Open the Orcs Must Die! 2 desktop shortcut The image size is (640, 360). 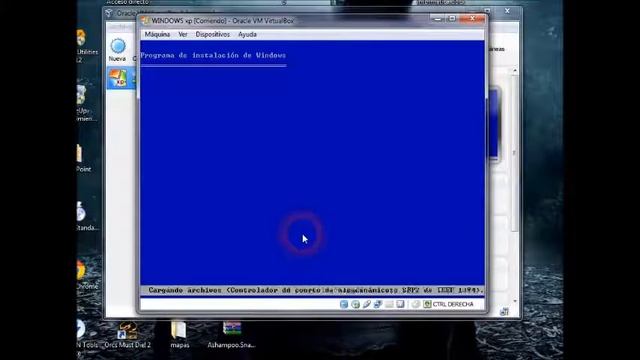(127, 336)
